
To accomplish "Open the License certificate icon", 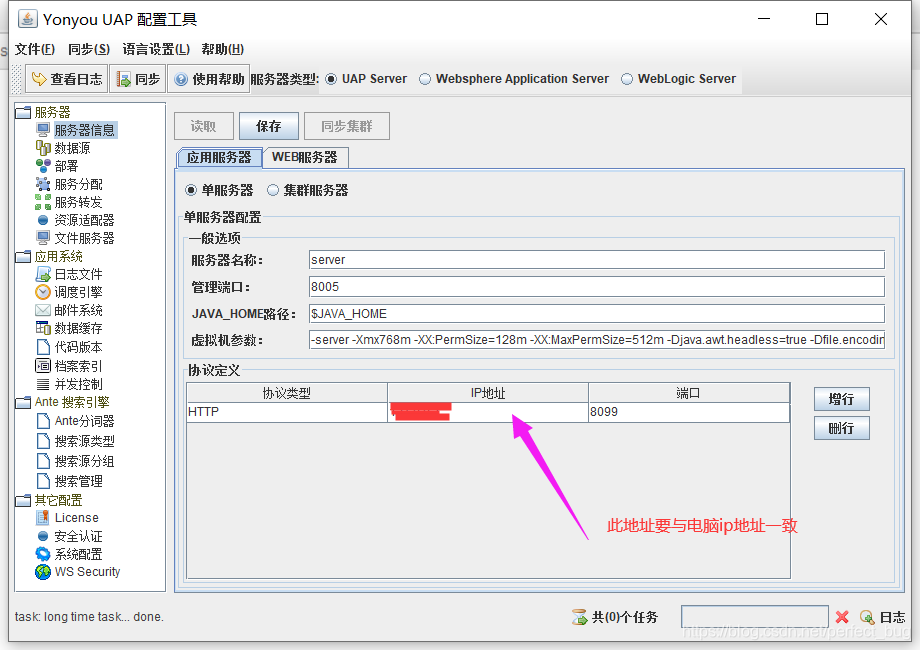I will 43,517.
